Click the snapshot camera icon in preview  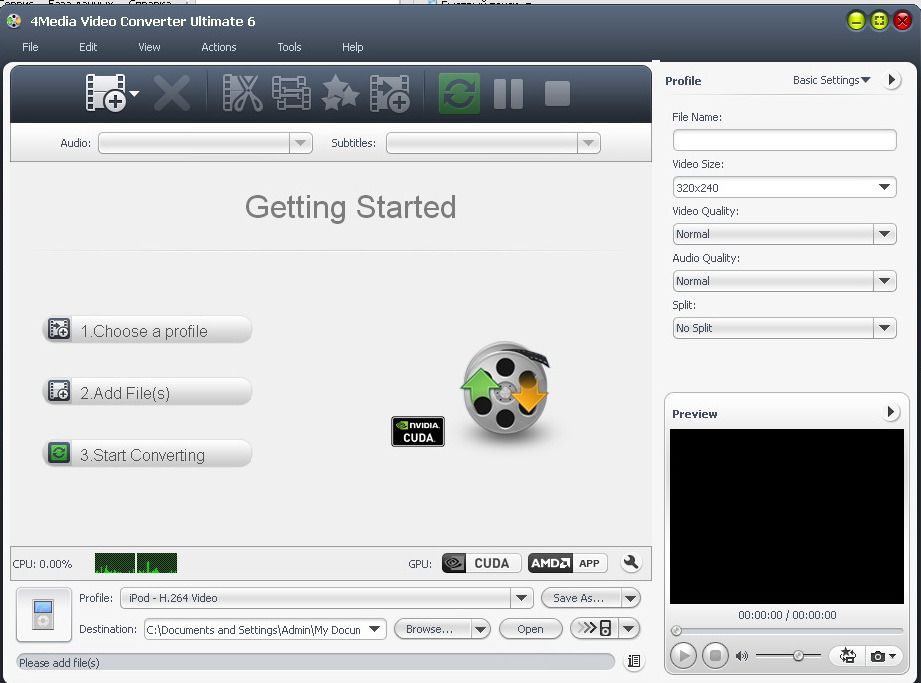[x=878, y=656]
